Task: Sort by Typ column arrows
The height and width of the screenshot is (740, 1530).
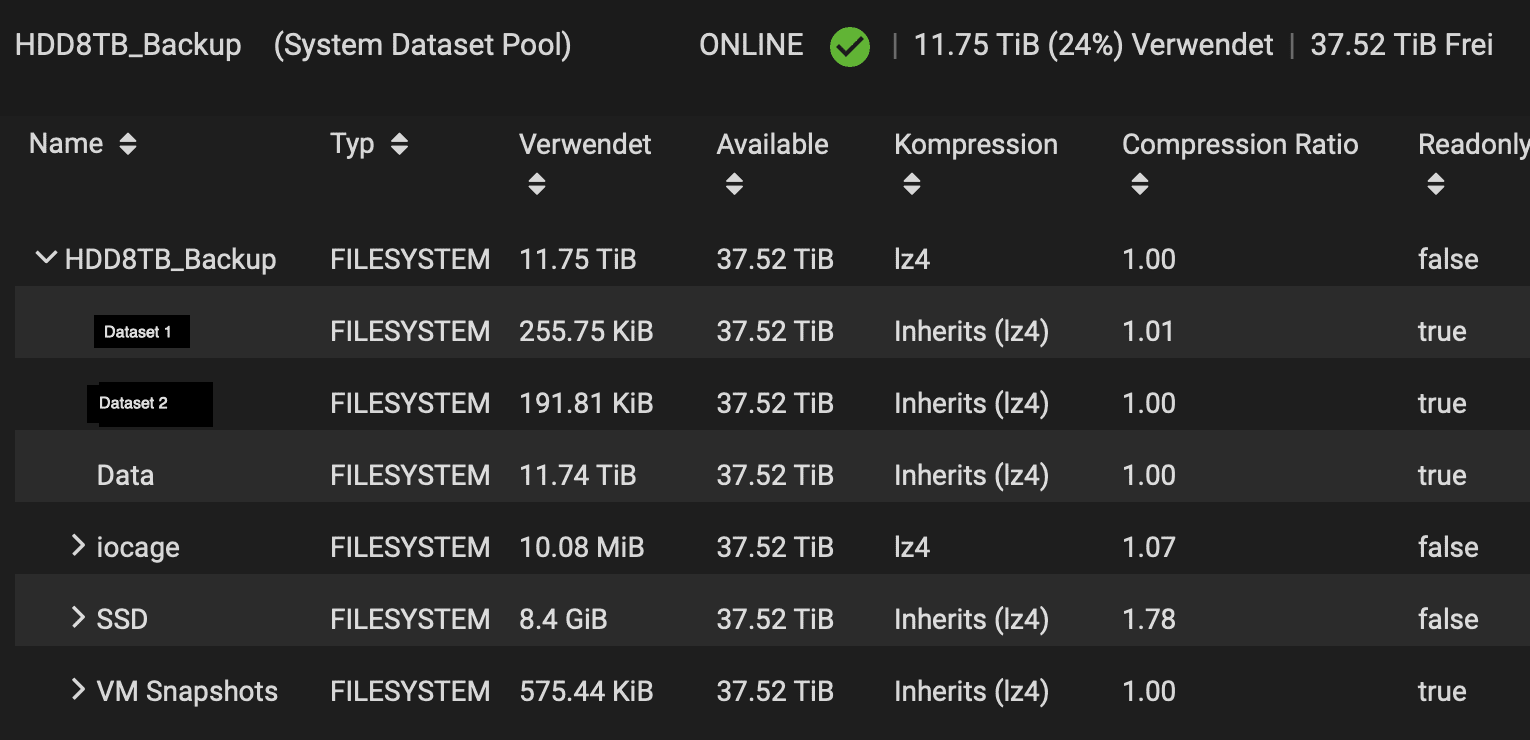Action: tap(399, 144)
